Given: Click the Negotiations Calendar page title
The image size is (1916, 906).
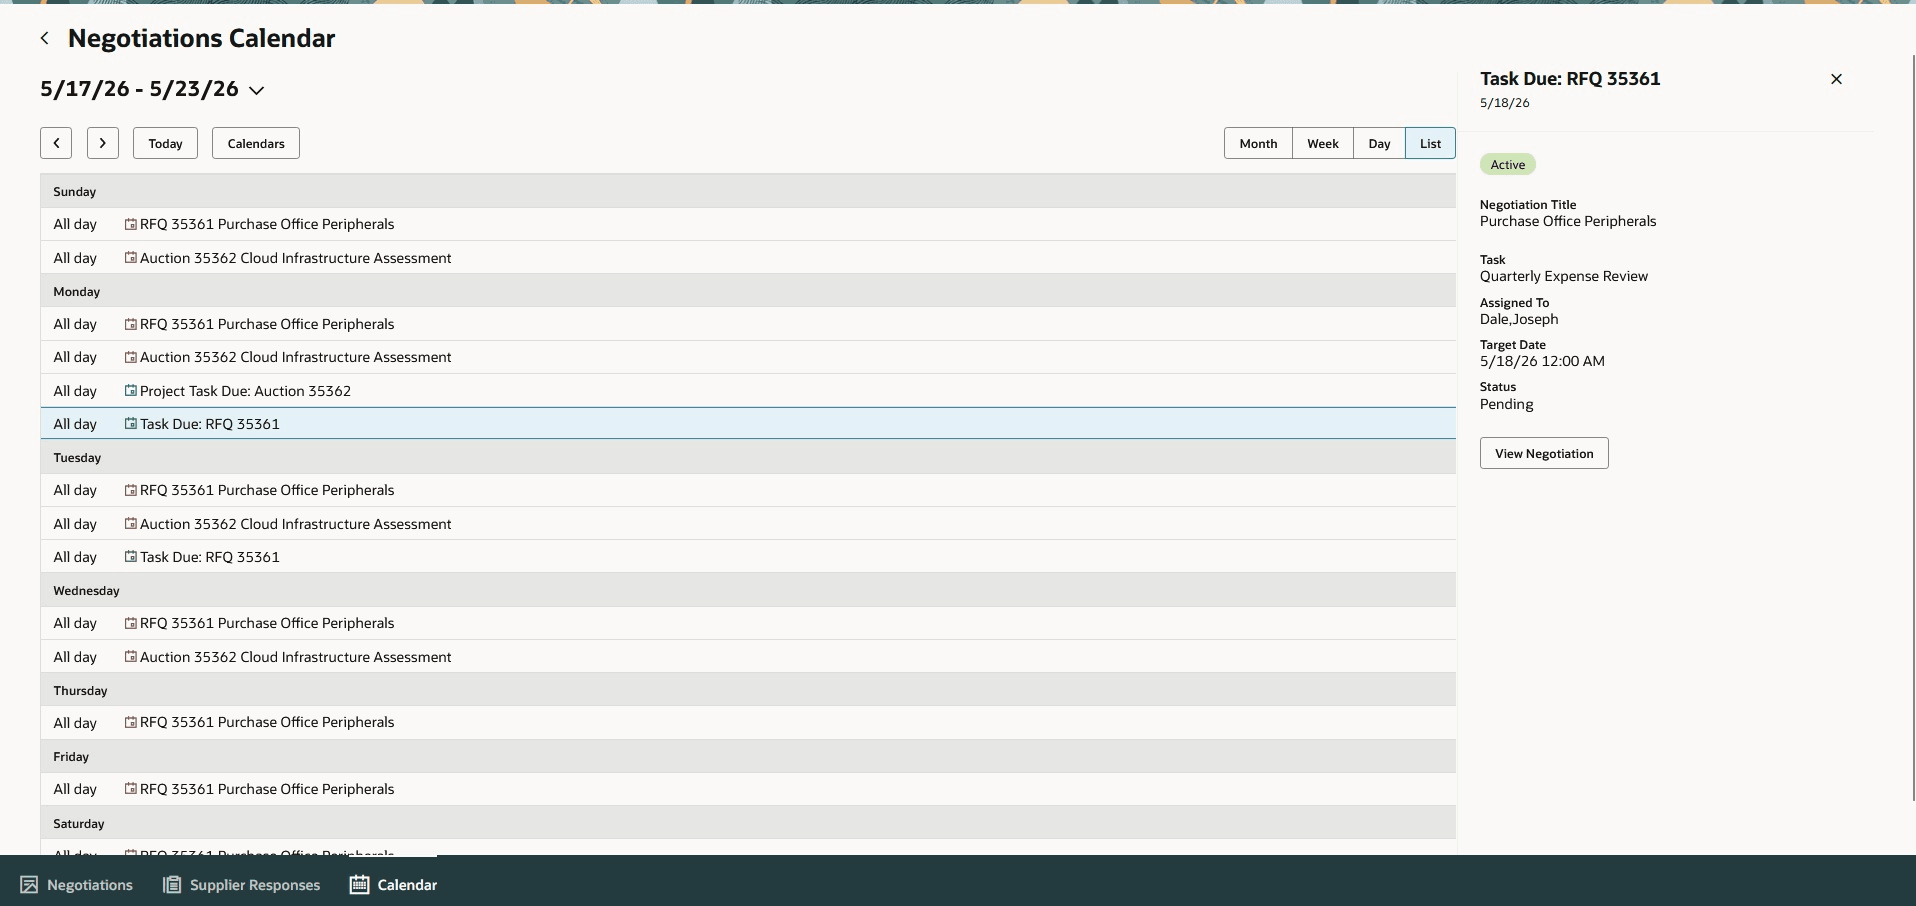Looking at the screenshot, I should tap(201, 38).
